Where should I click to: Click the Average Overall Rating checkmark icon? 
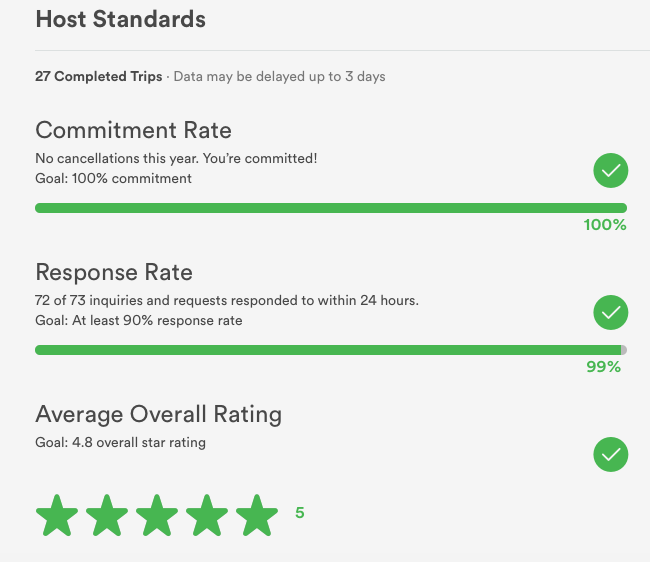(610, 455)
